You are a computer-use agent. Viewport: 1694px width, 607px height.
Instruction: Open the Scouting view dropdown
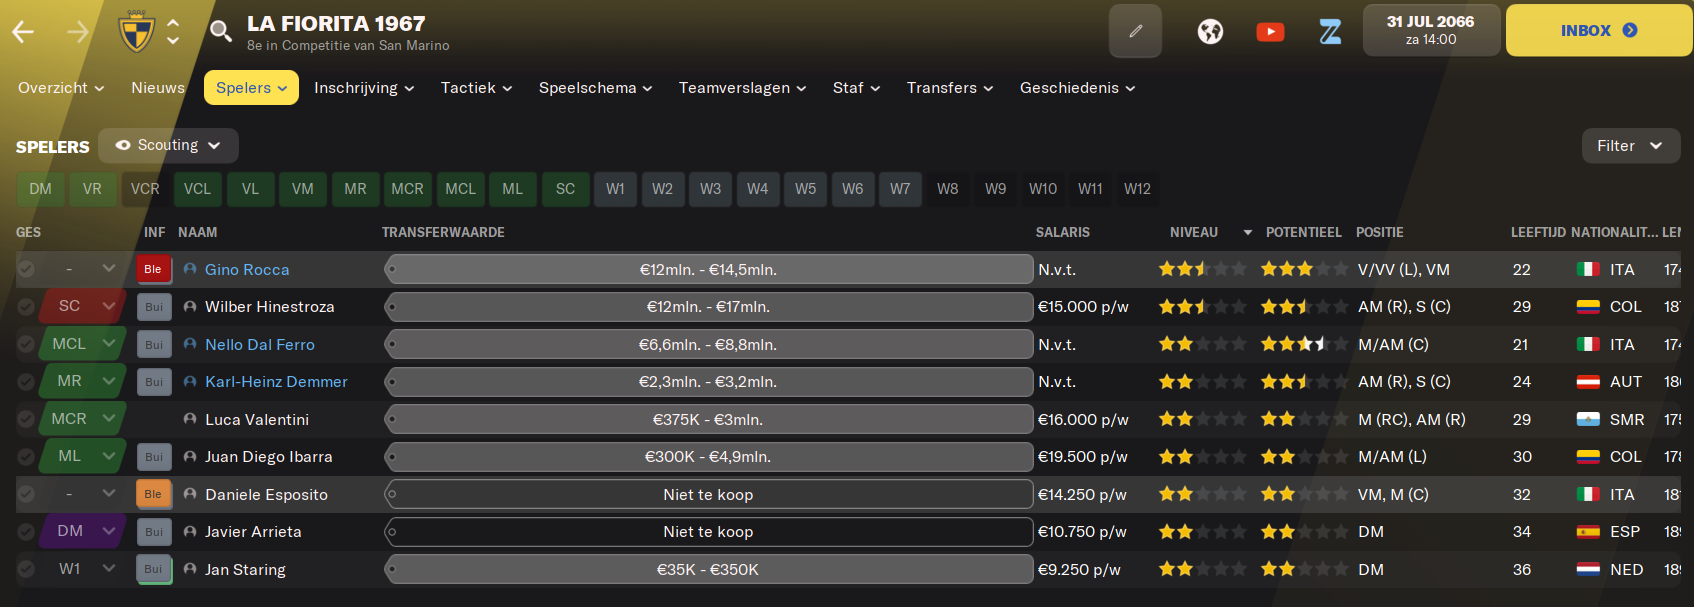pyautogui.click(x=168, y=145)
